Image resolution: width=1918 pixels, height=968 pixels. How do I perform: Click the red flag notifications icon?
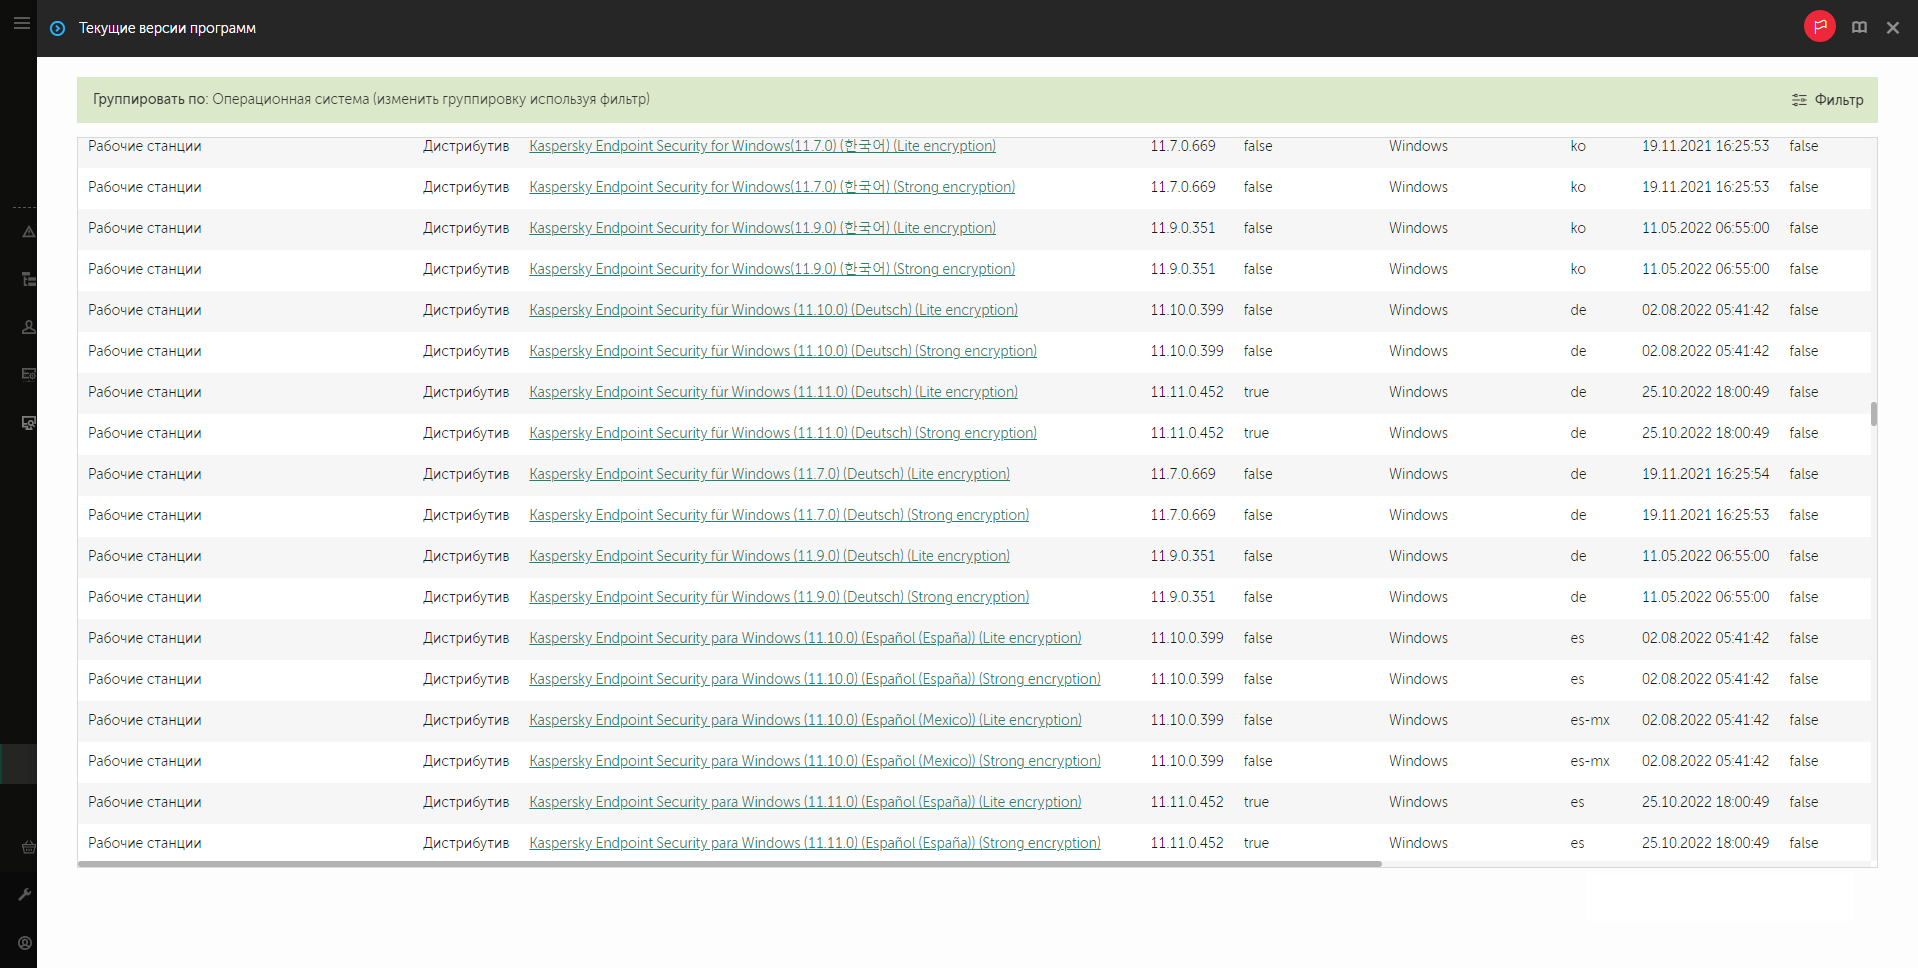point(1819,27)
